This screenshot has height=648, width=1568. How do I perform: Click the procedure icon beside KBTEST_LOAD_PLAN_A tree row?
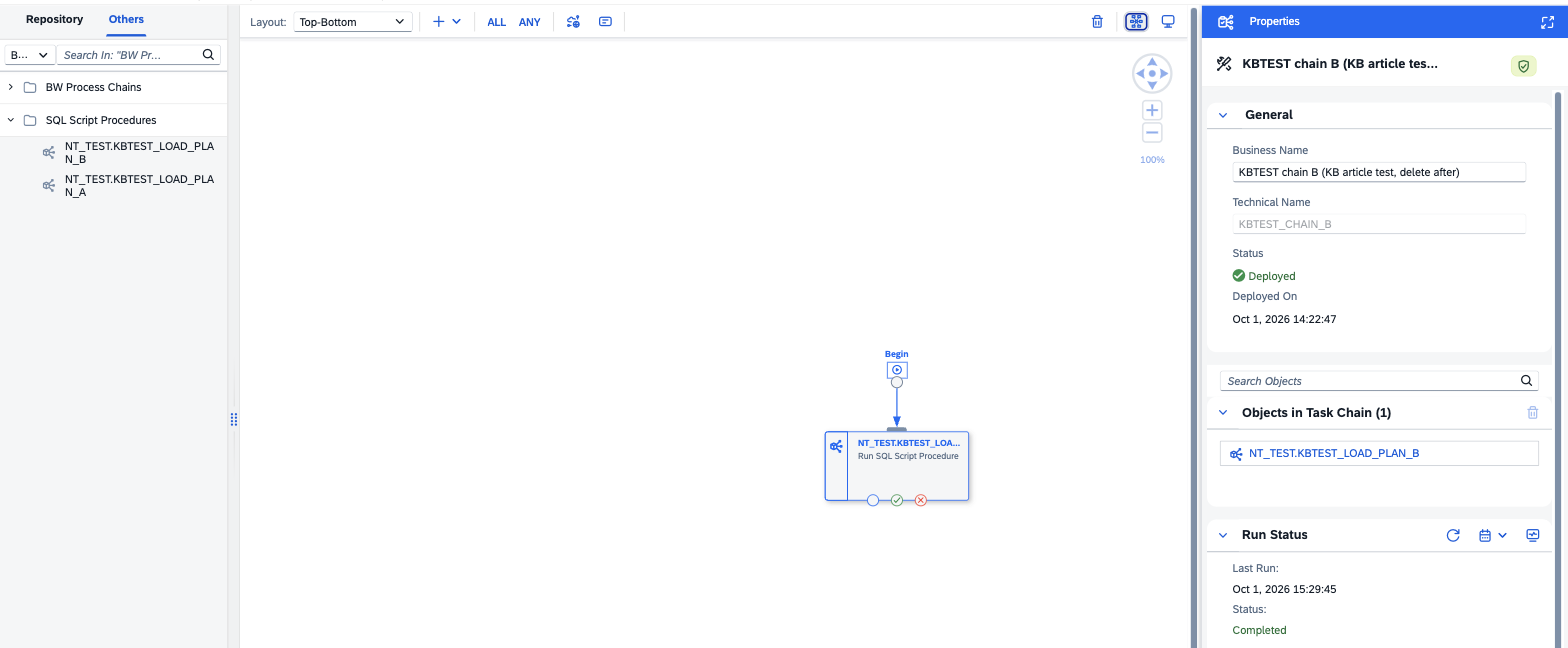[x=48, y=186]
